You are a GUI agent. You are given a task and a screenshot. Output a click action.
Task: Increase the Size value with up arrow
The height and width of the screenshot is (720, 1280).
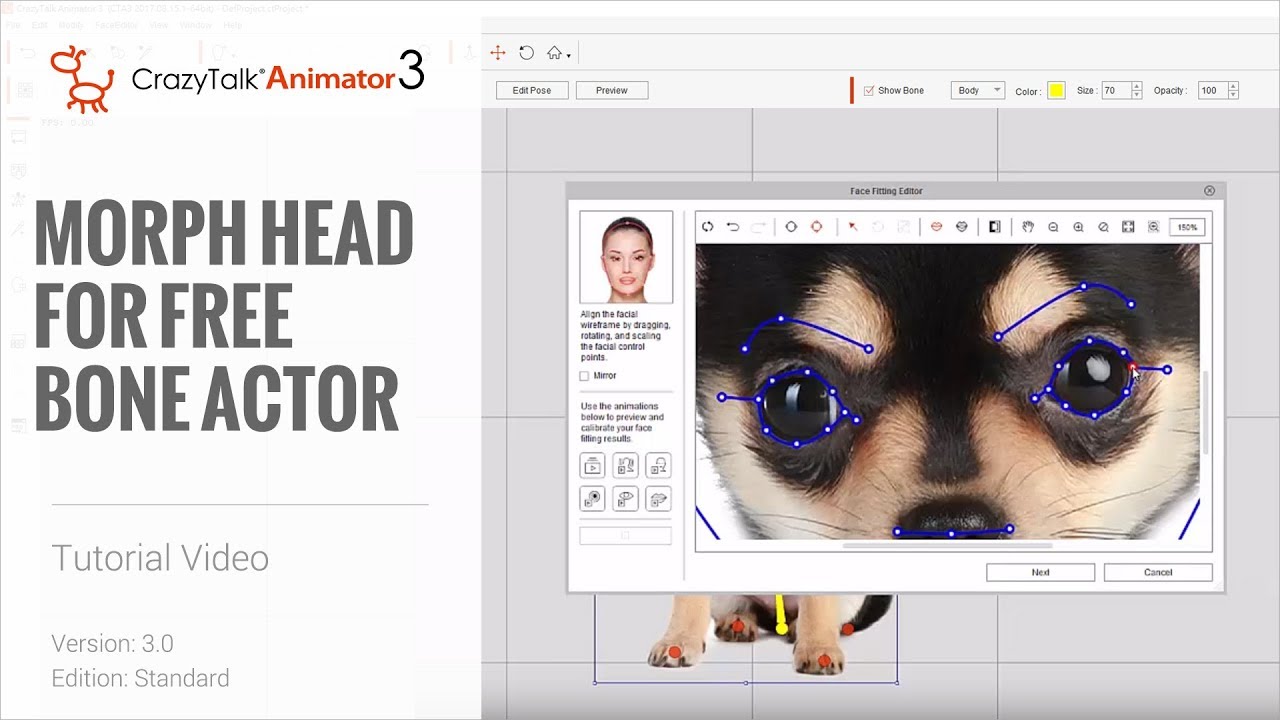pos(1137,86)
